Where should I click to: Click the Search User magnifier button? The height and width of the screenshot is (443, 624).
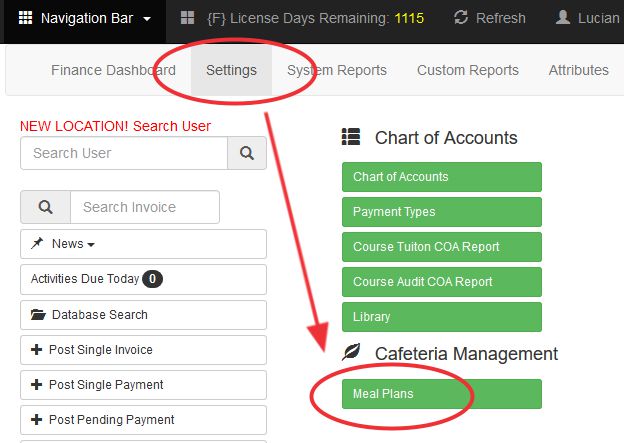[x=247, y=153]
